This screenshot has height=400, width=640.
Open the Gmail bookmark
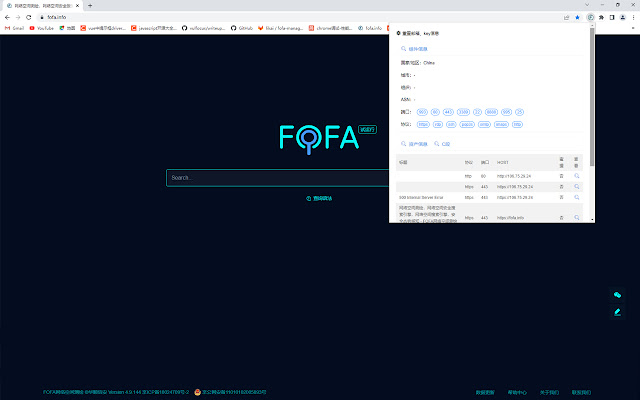pos(14,28)
